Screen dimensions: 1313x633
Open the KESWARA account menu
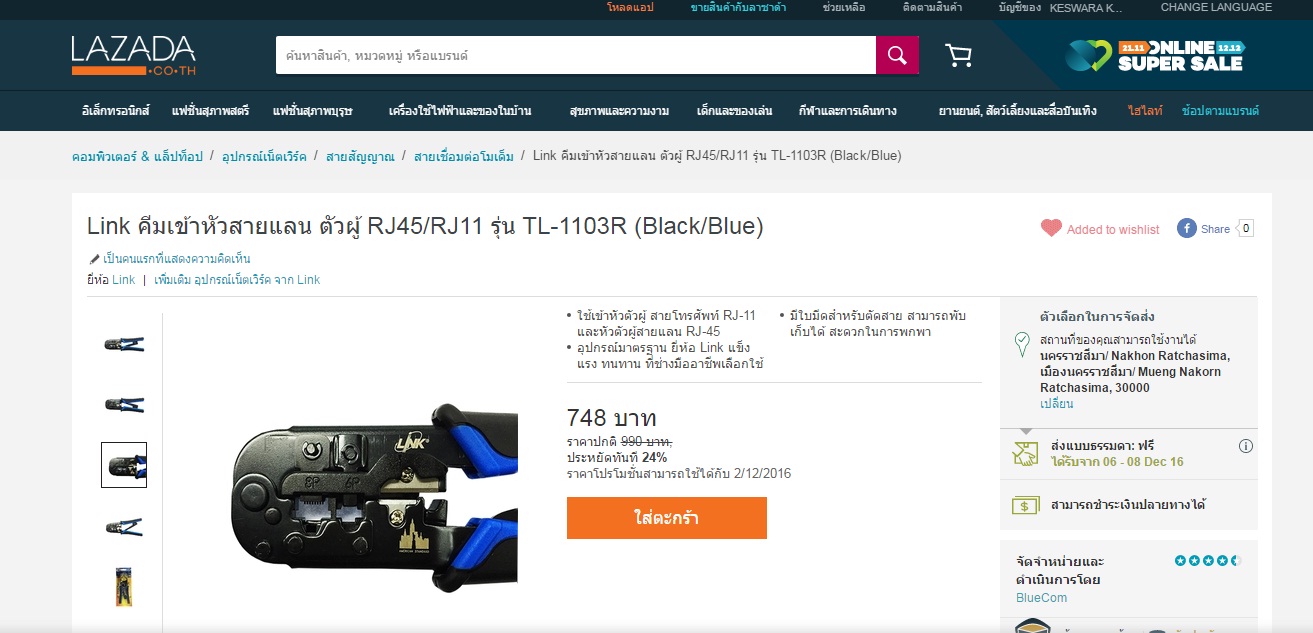coord(1085,8)
